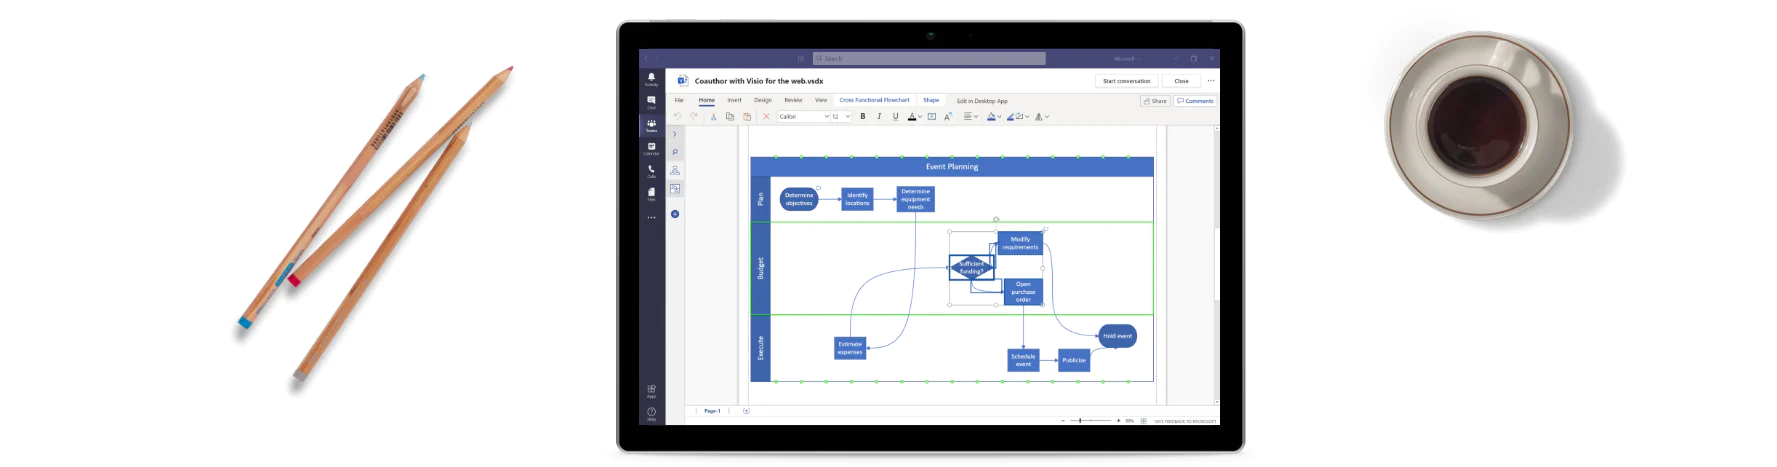Image resolution: width=1777 pixels, height=467 pixels.
Task: Cut selection with scissors icon
Action: click(713, 116)
